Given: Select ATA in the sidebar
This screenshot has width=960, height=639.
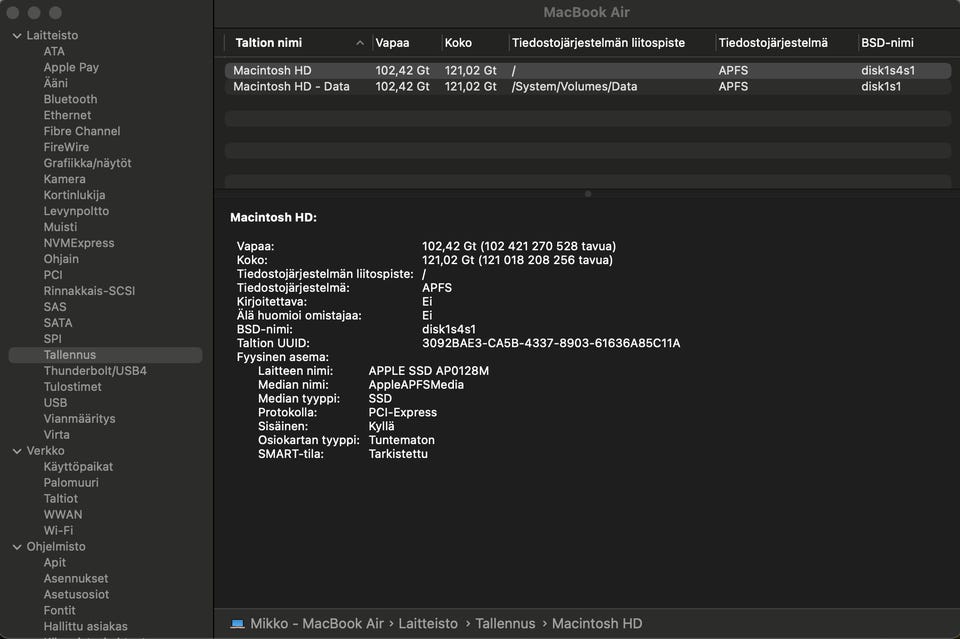Looking at the screenshot, I should pyautogui.click(x=54, y=51).
